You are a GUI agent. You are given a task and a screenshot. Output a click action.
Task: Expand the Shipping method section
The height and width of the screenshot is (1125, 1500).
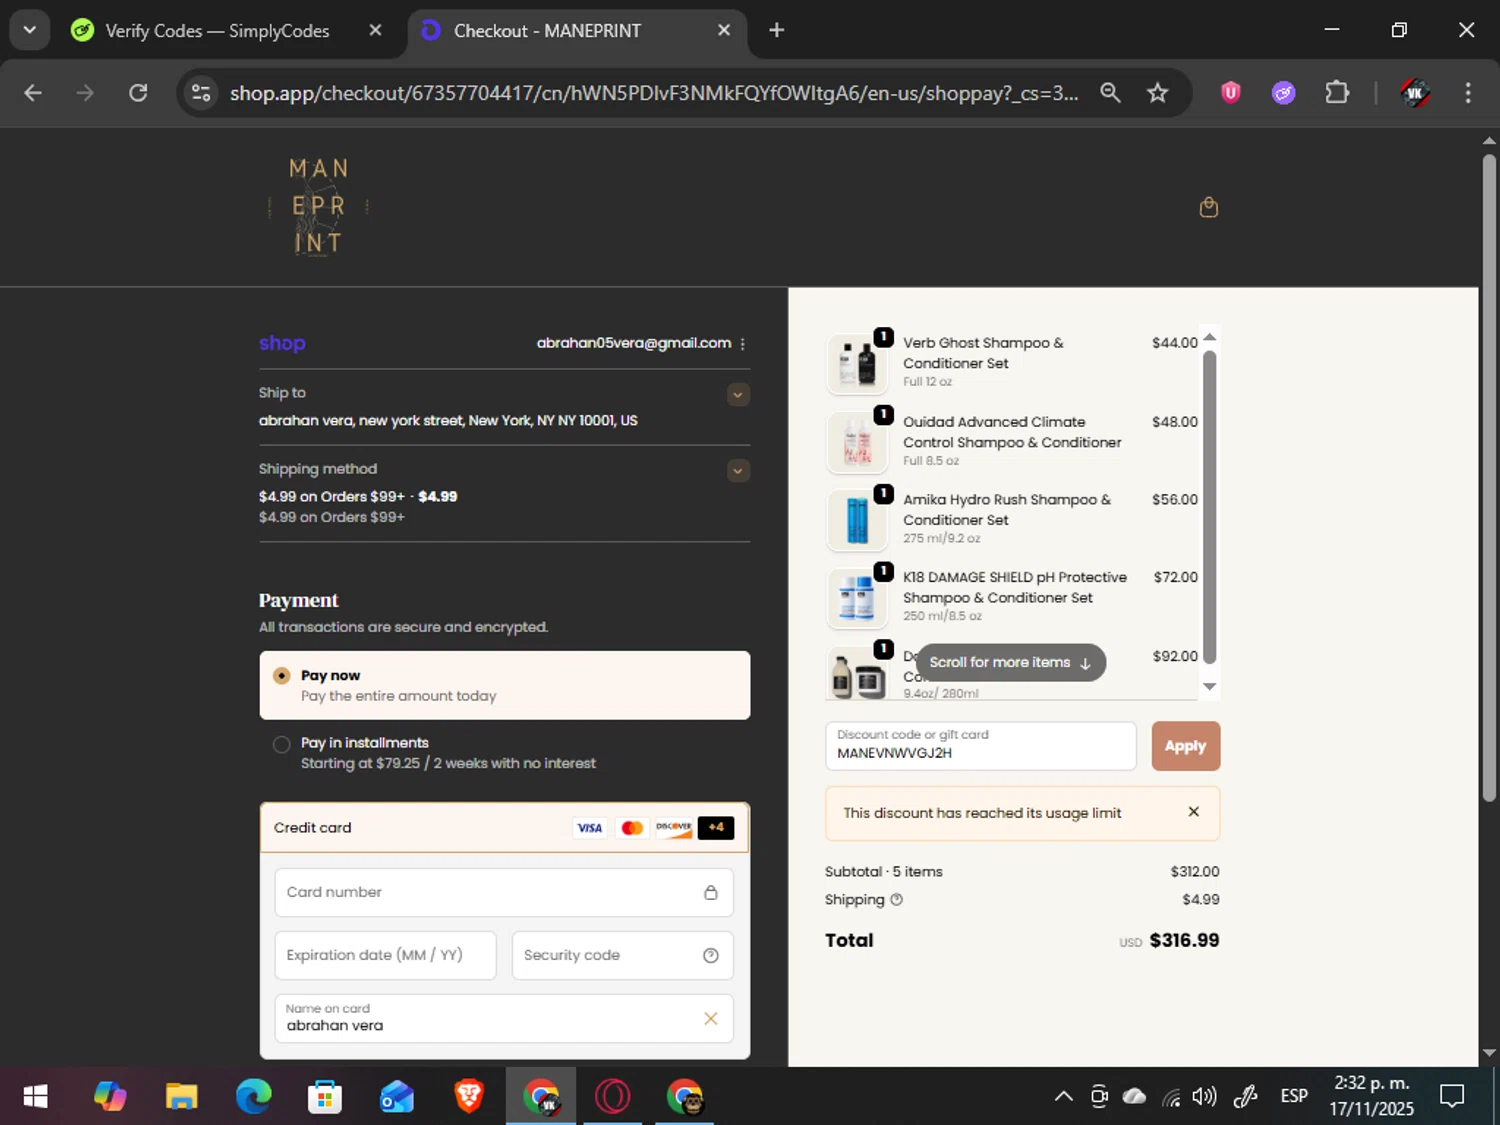[x=738, y=470]
